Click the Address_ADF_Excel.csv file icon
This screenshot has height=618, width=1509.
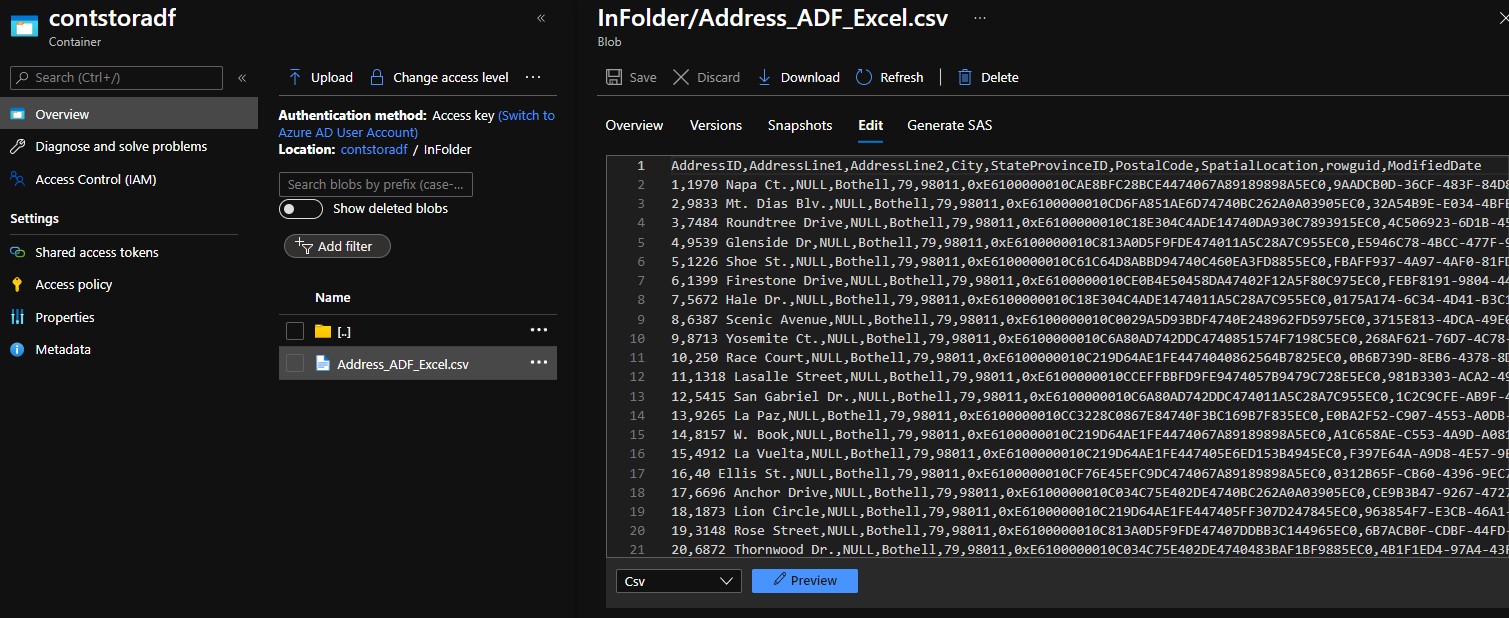click(x=322, y=363)
